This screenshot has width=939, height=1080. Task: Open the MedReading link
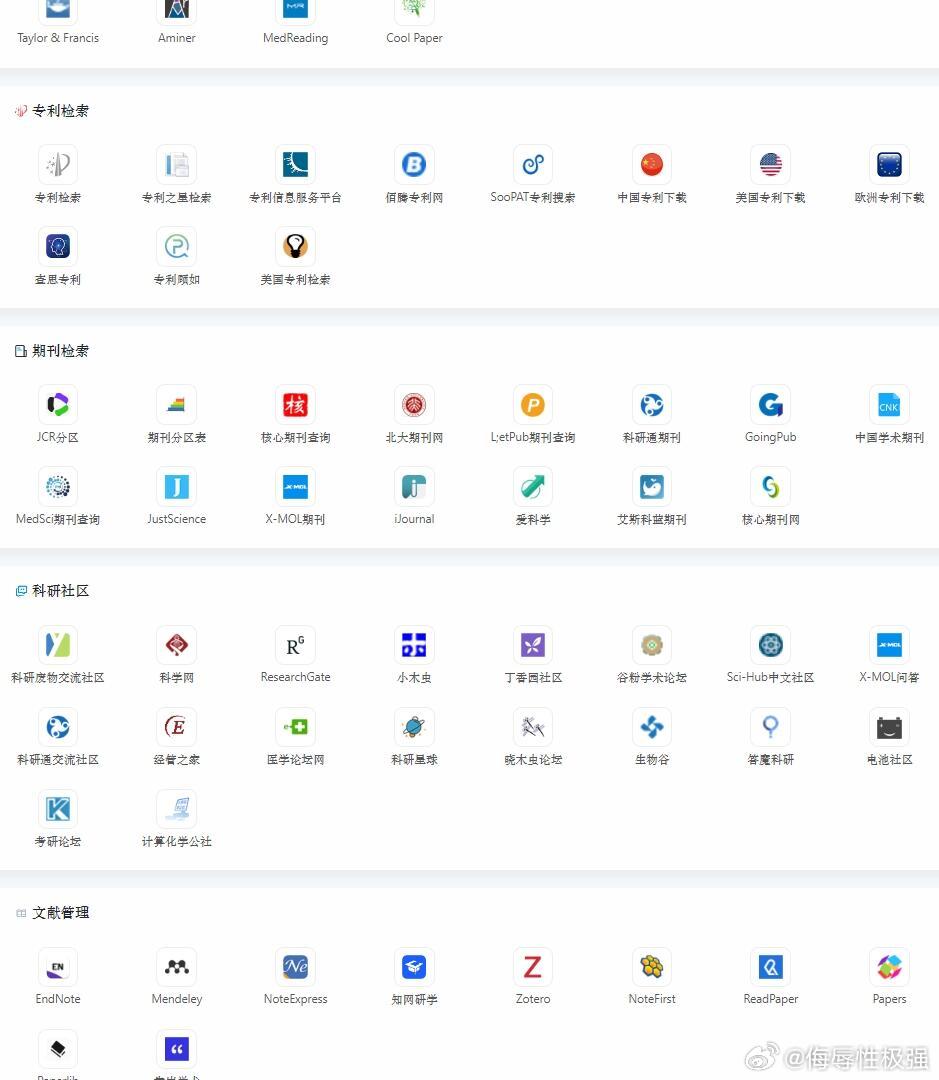pyautogui.click(x=296, y=38)
